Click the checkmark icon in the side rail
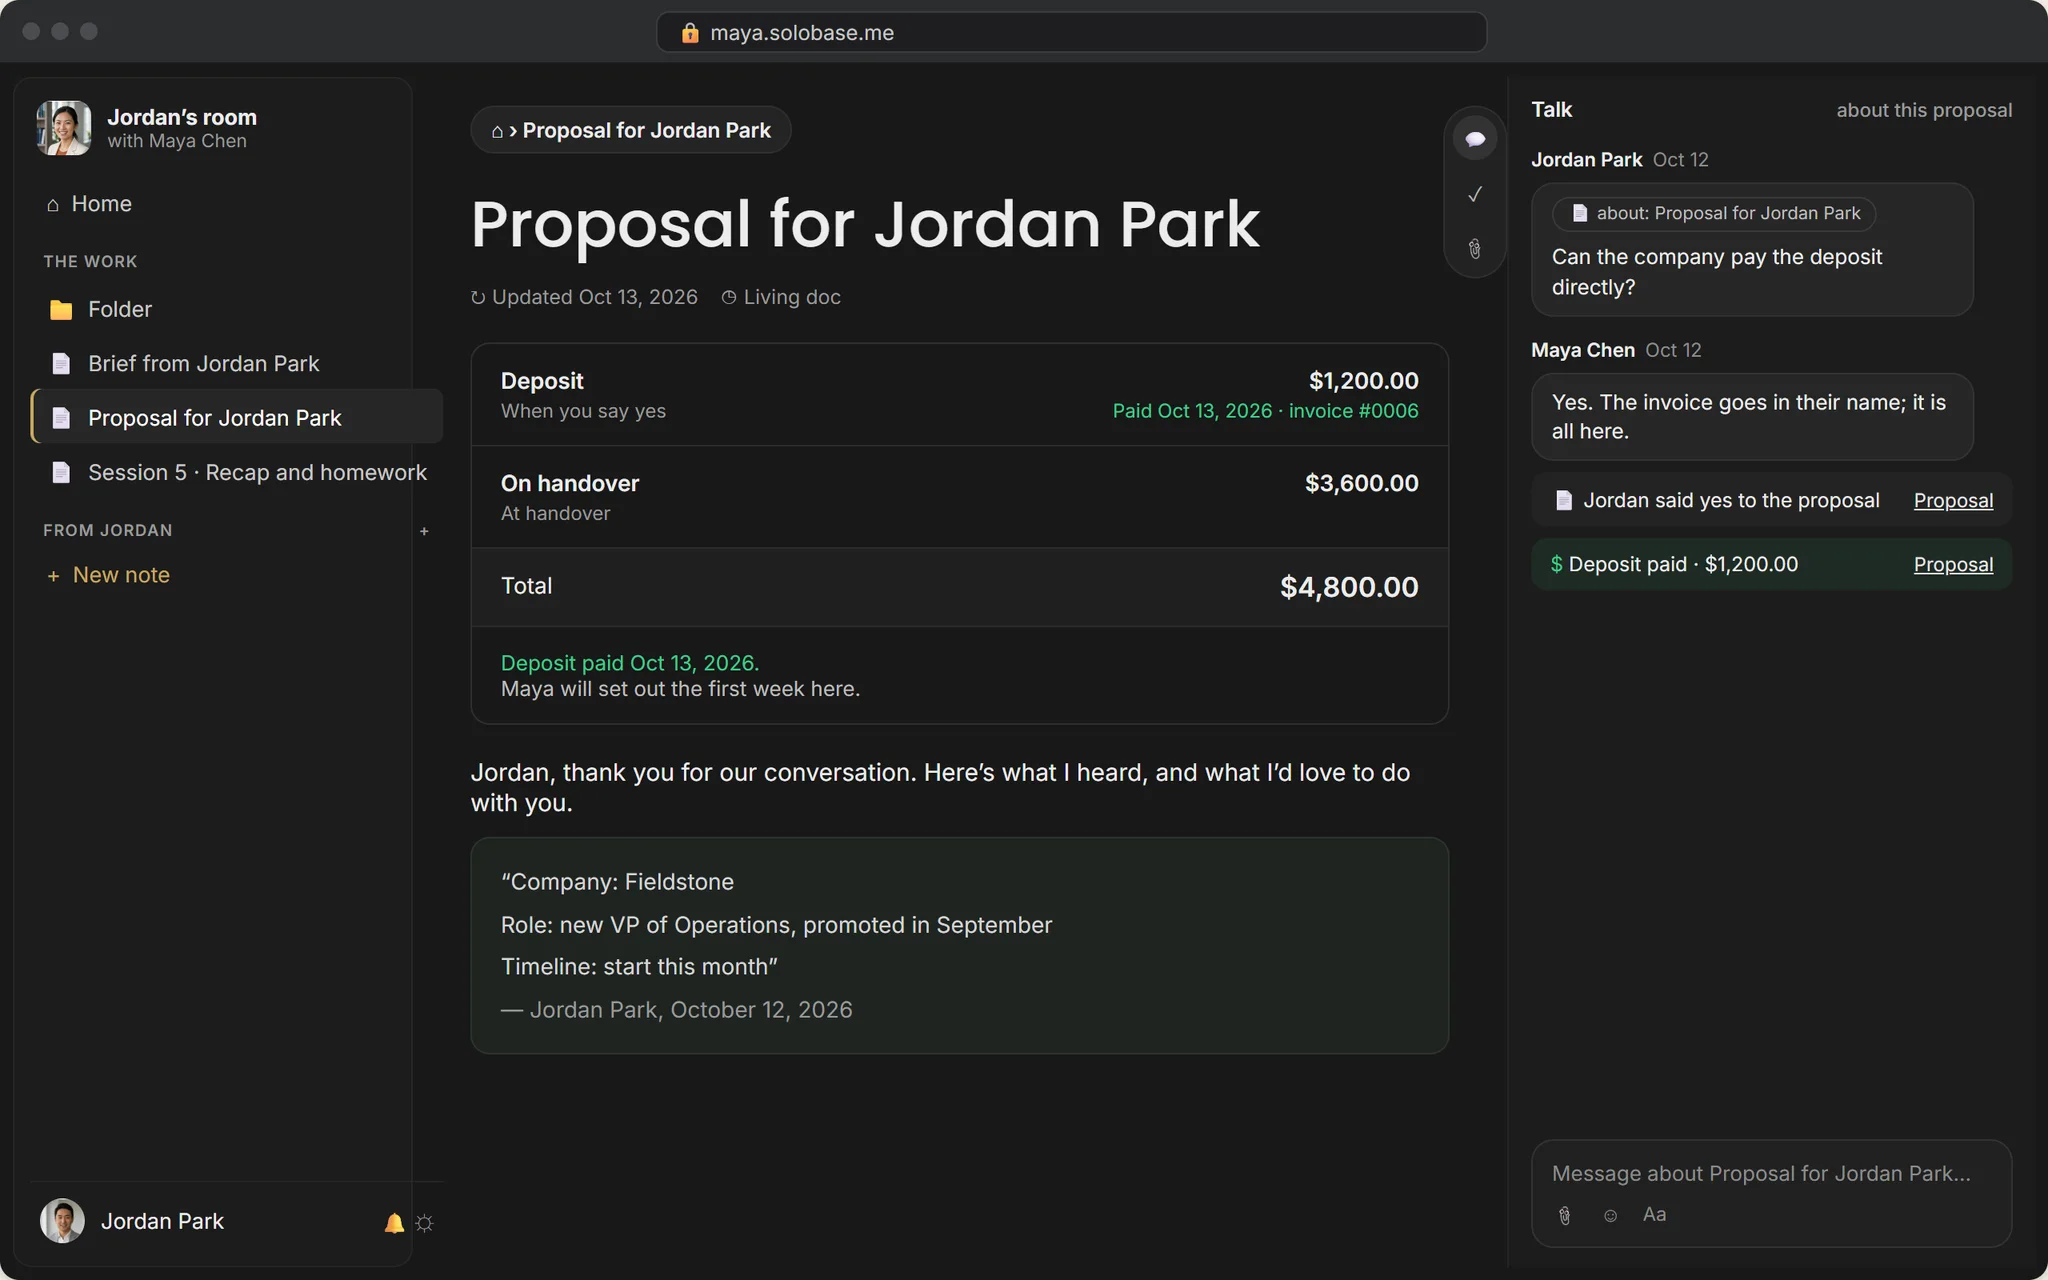Image resolution: width=2048 pixels, height=1280 pixels. coord(1474,194)
